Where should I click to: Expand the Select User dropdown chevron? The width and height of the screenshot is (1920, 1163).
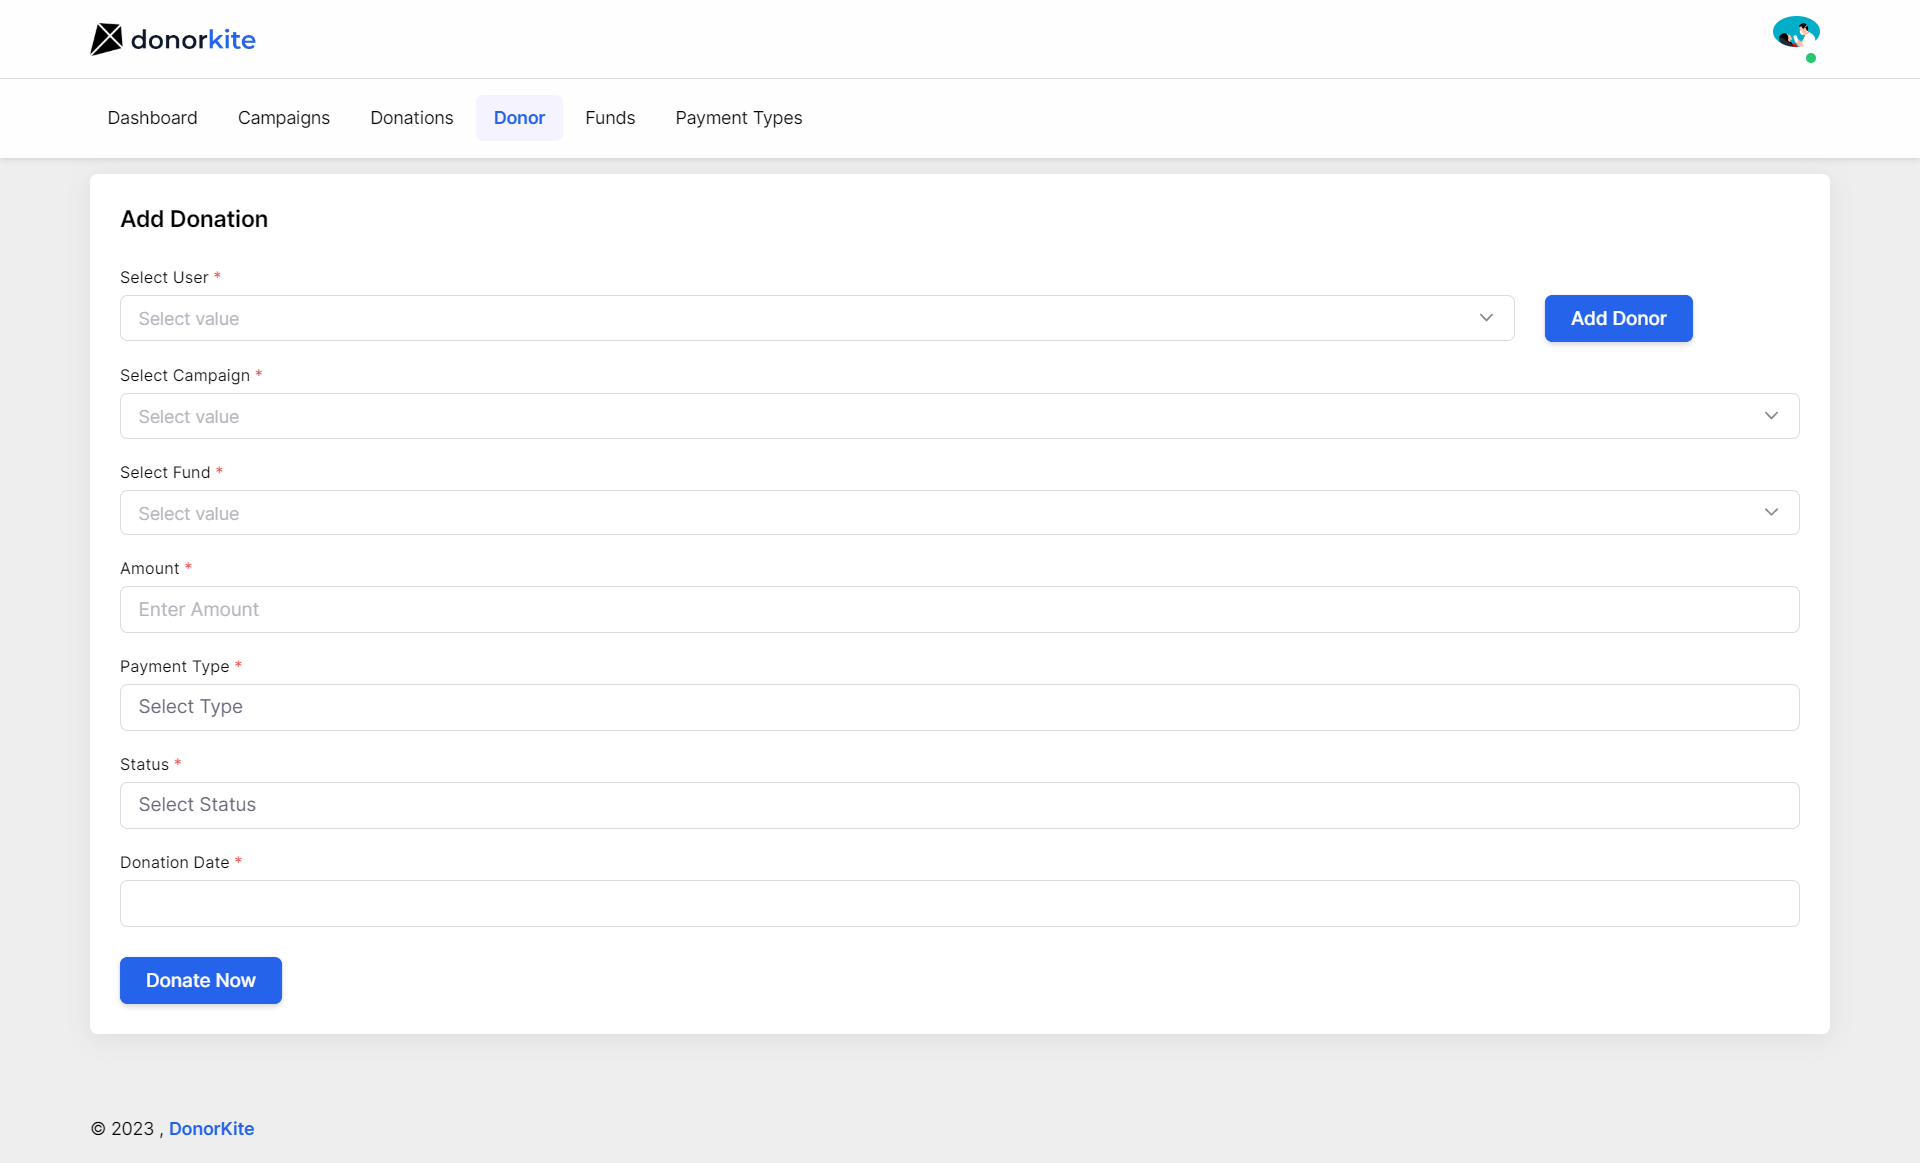[1486, 318]
